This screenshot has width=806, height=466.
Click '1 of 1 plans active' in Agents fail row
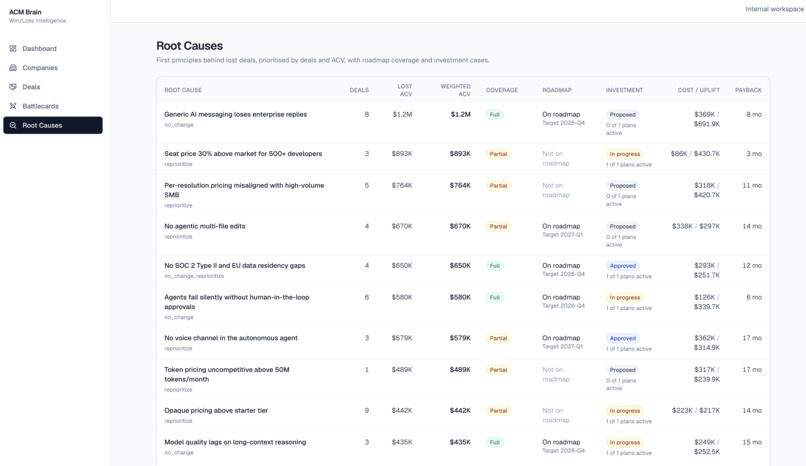(x=629, y=308)
